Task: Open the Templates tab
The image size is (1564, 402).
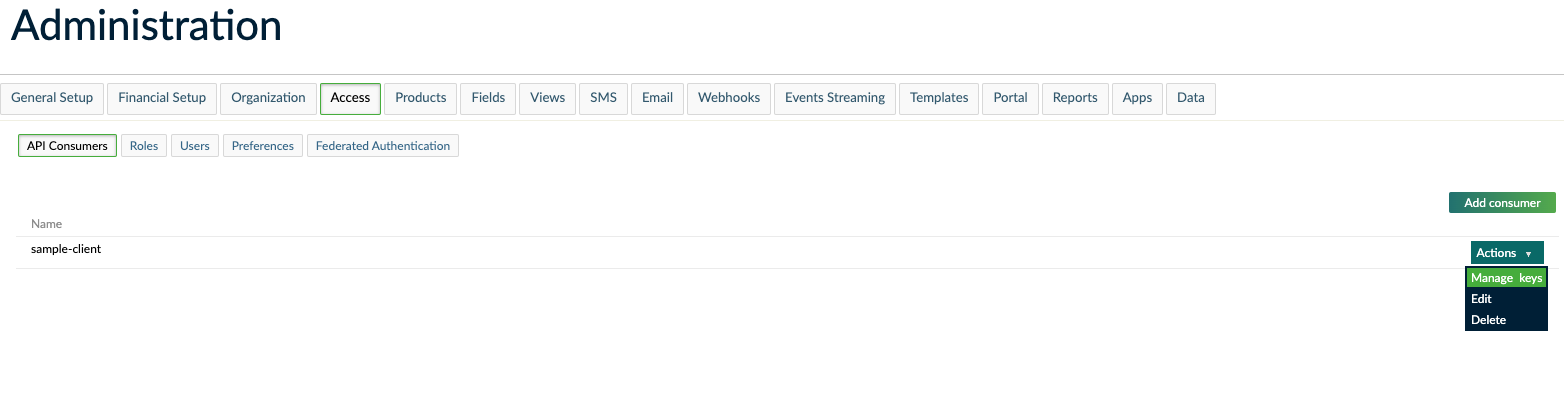Action: click(939, 98)
